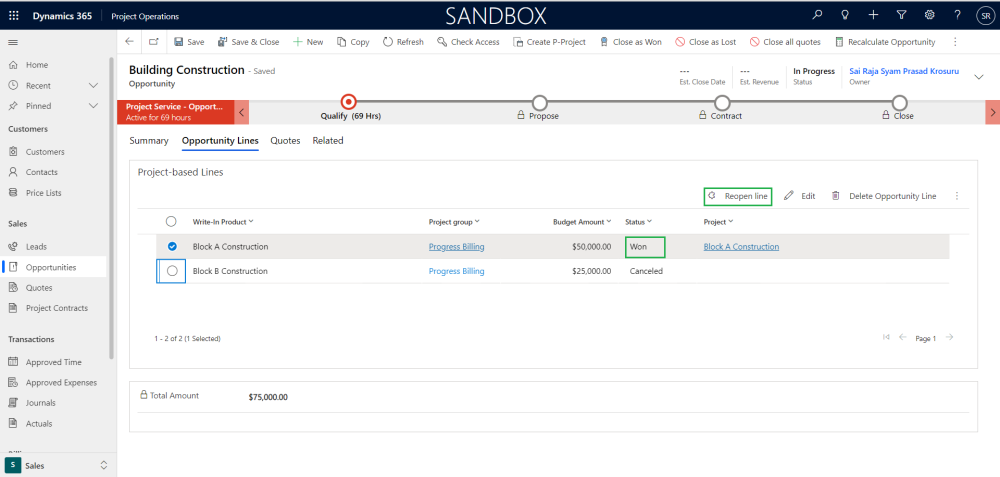Viewport: 1000px width, 477px height.
Task: Open command bar overflow more options
Action: pos(955,42)
